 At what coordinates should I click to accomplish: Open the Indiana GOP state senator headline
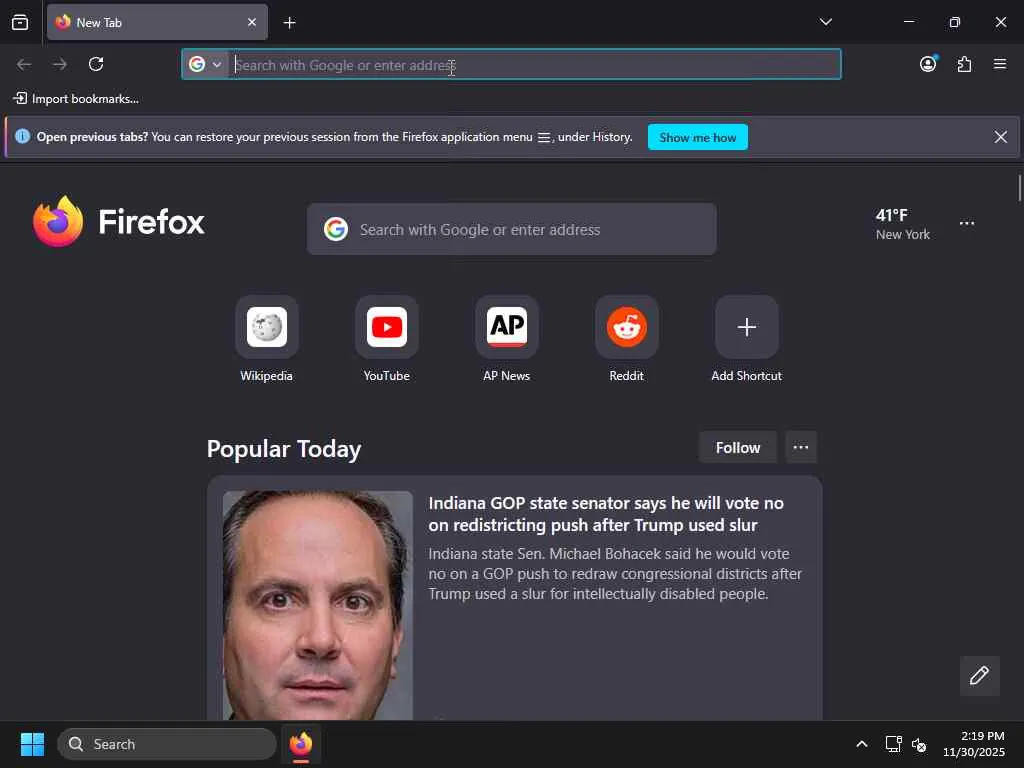tap(605, 514)
